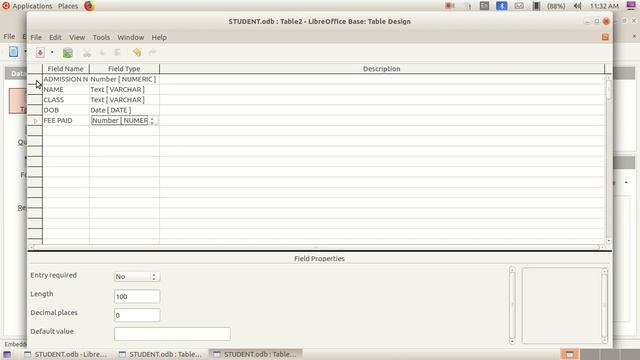Click the Bluetooth indicator icon
640x360 pixels.
[502, 6]
